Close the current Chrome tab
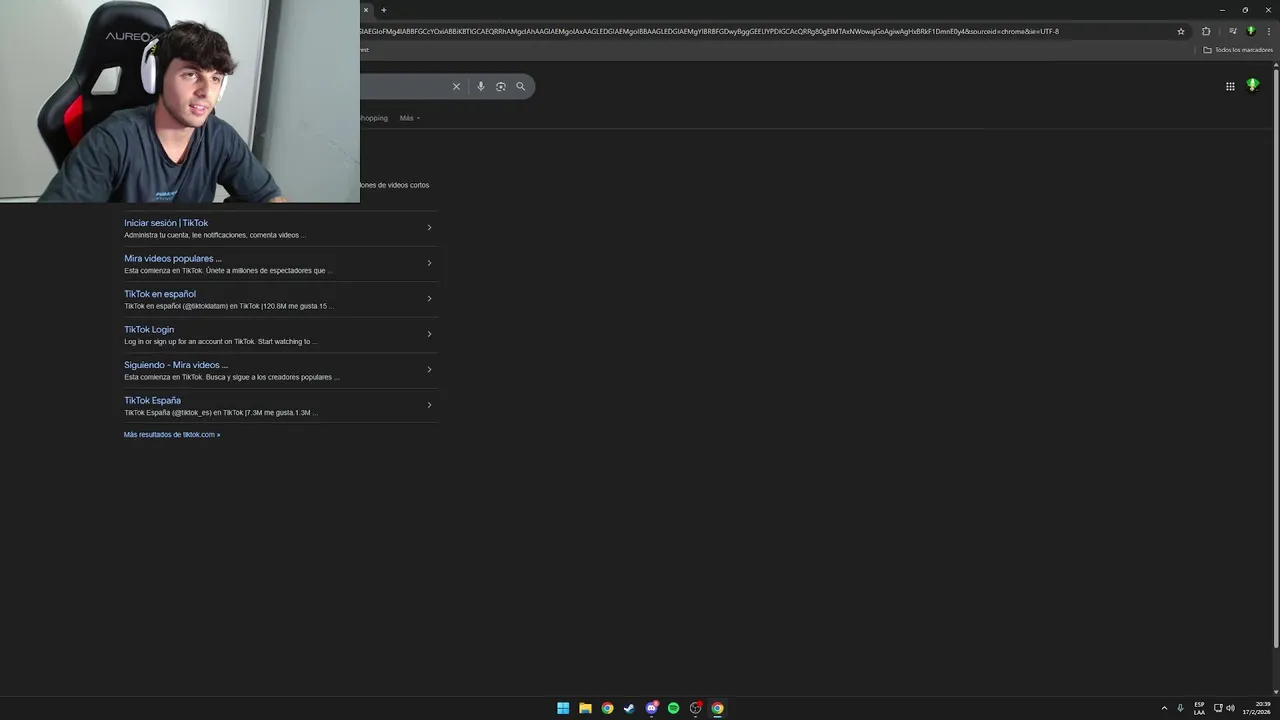The image size is (1280, 720). click(x=366, y=10)
